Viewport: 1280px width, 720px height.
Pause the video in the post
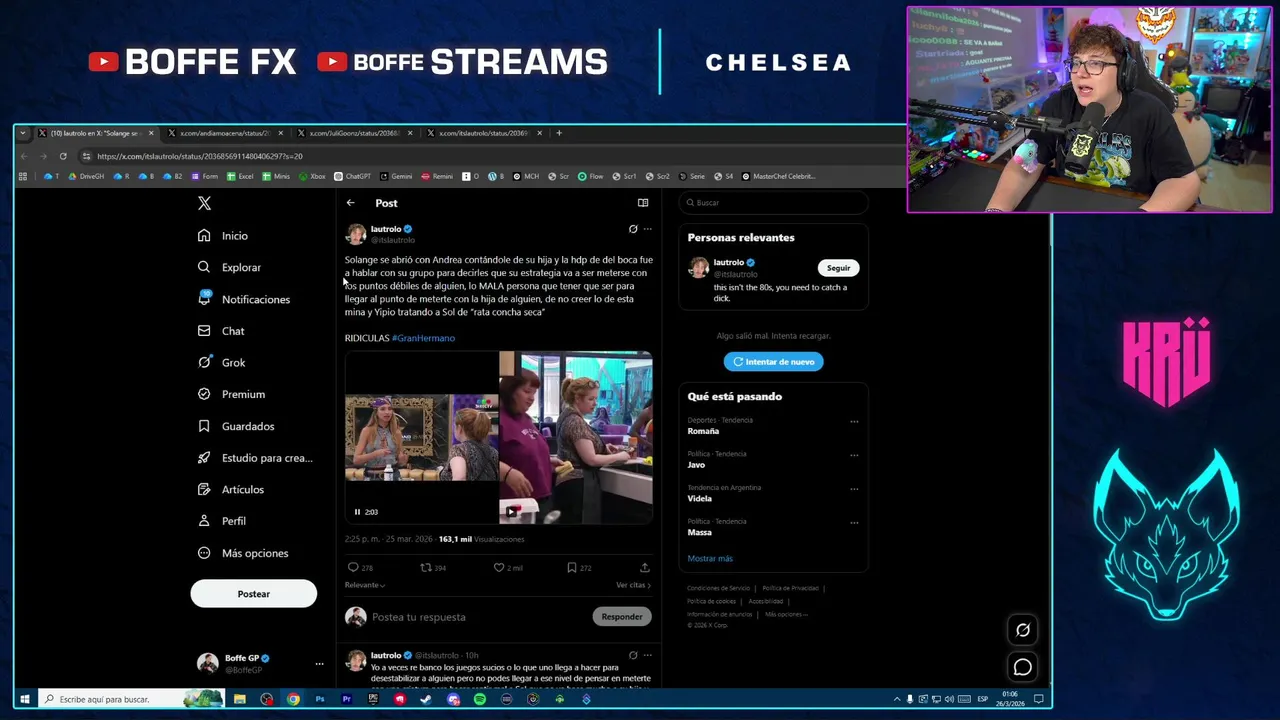tap(357, 512)
